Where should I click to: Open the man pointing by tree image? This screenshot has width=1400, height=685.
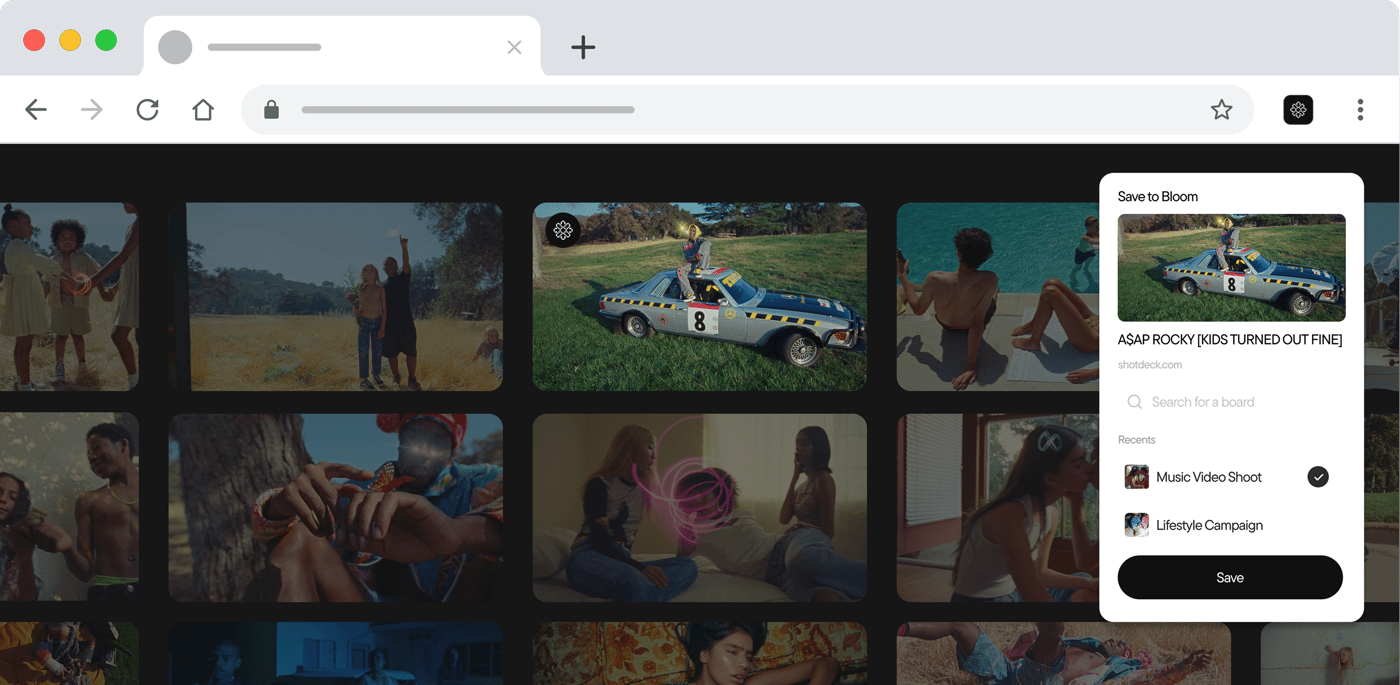(336, 508)
